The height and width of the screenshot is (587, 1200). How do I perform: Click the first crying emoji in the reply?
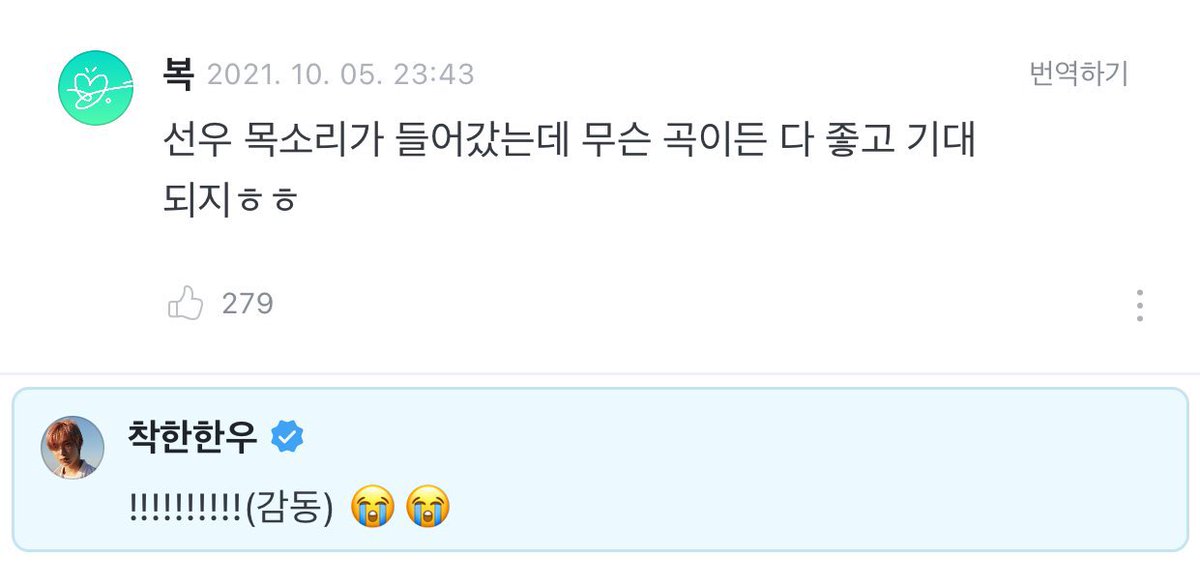coord(374,508)
